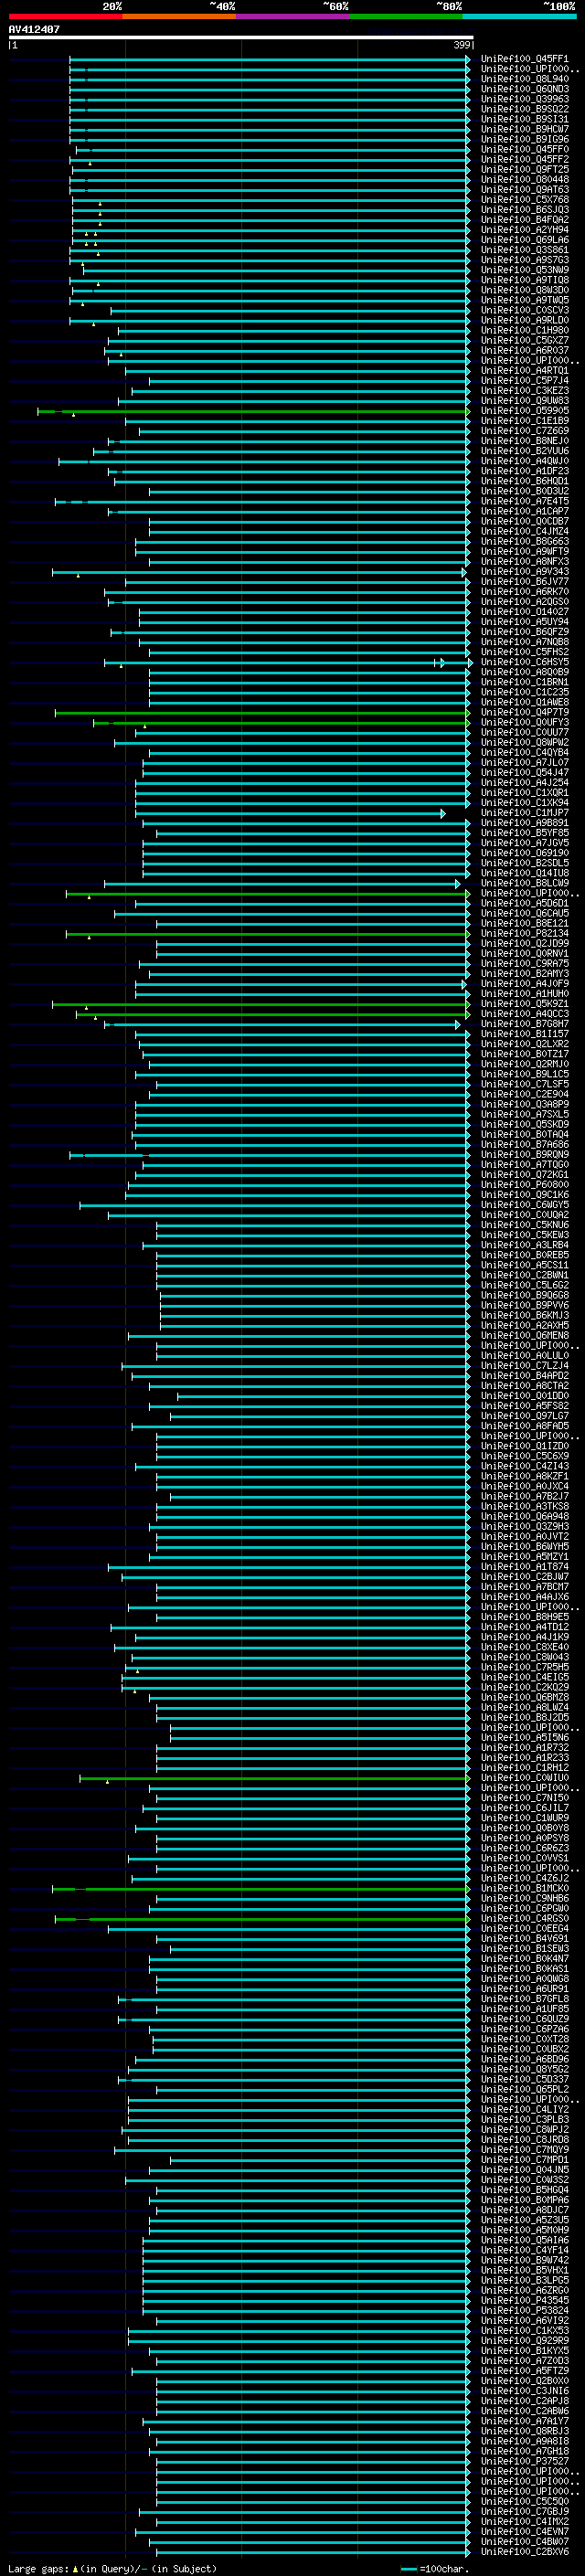Select hit label UniRef100_A4QWJ0
Viewport: 585px width, 2576px height.
(x=525, y=461)
